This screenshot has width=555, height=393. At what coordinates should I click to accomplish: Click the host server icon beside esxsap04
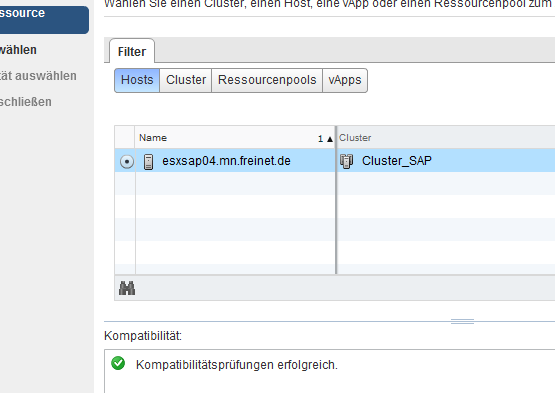(x=148, y=162)
